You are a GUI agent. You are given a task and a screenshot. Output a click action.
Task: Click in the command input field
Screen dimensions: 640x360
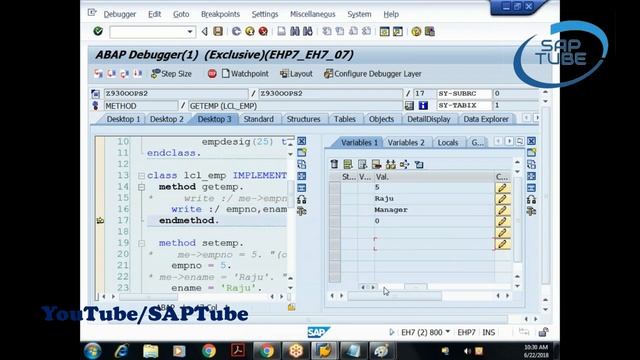148,31
